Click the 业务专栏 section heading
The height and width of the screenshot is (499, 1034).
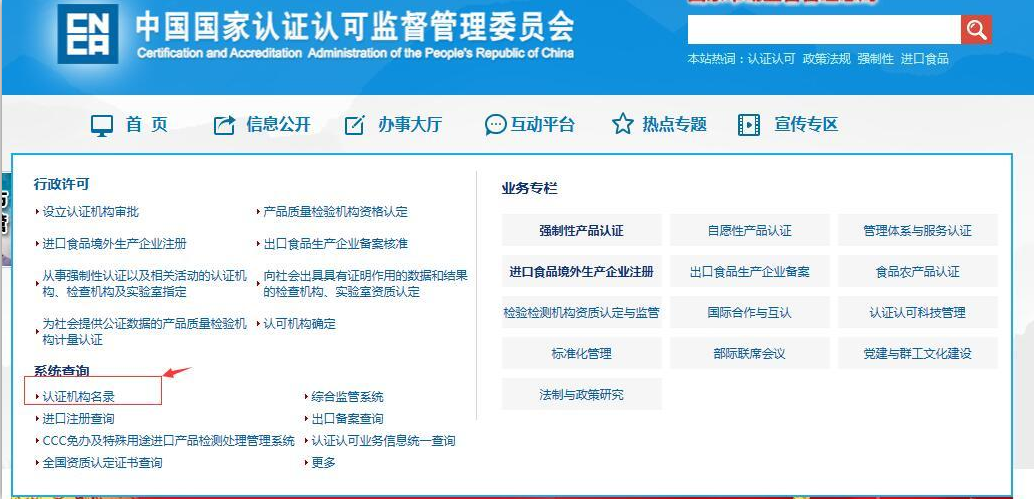coord(530,189)
